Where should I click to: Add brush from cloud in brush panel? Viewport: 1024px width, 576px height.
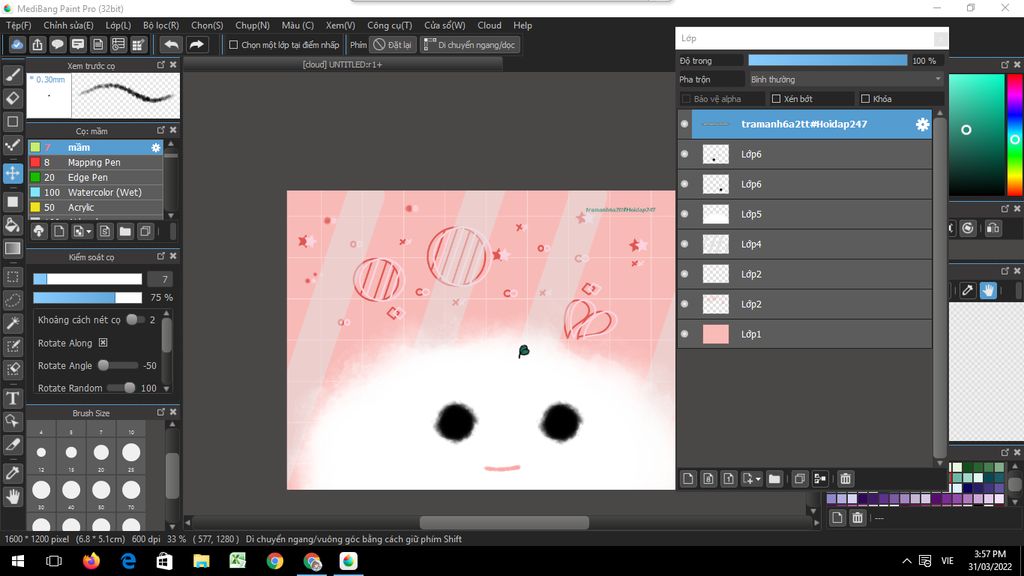(x=39, y=231)
